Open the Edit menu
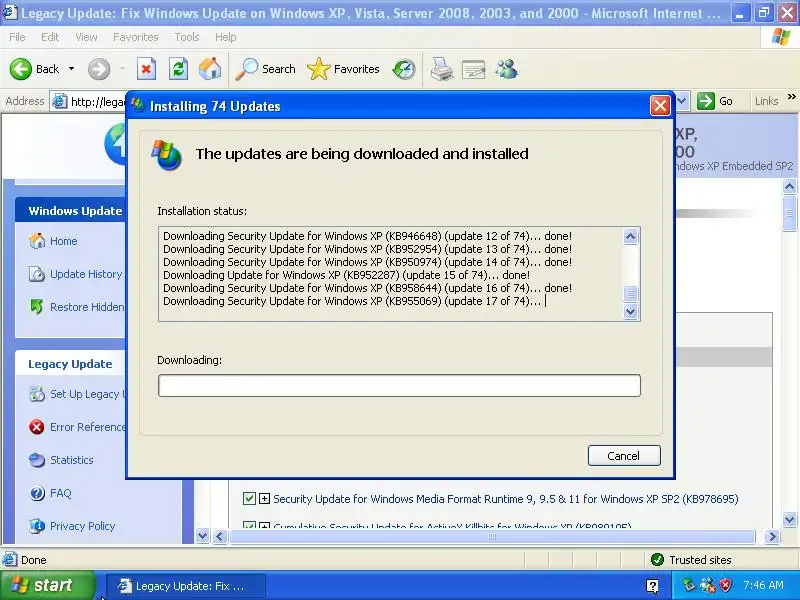800x600 pixels. point(50,37)
